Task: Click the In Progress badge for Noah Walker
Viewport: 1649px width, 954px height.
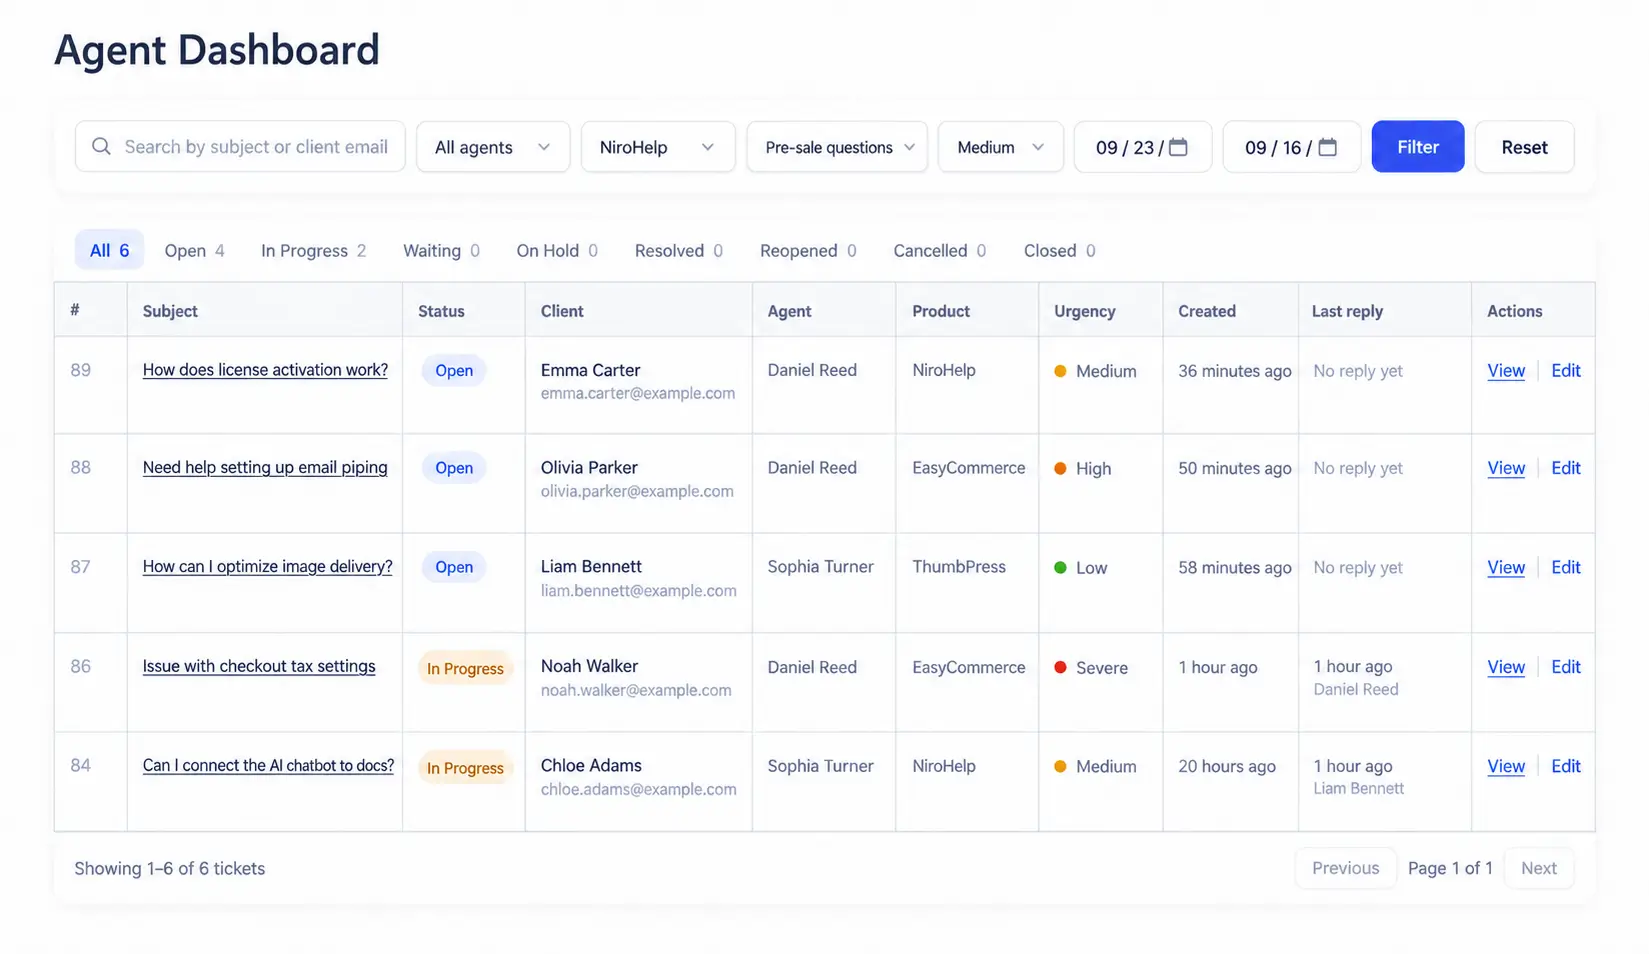Action: click(x=465, y=669)
